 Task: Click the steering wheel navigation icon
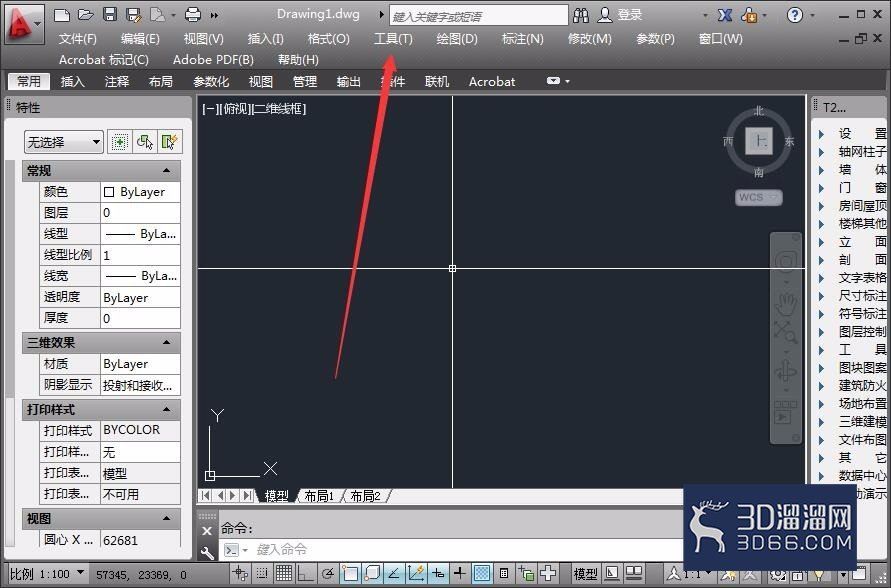786,261
